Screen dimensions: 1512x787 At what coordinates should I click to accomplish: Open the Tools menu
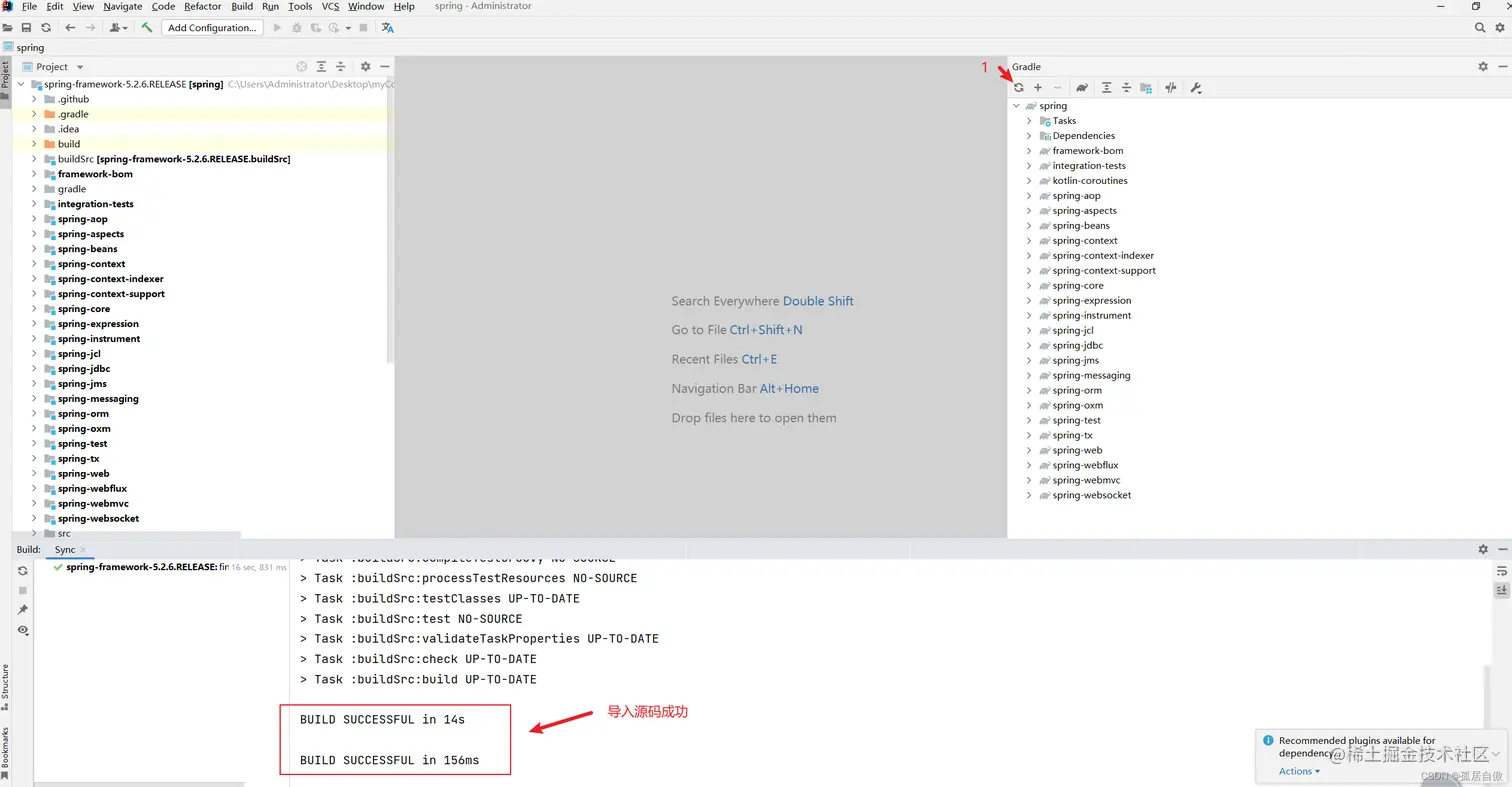tap(300, 6)
